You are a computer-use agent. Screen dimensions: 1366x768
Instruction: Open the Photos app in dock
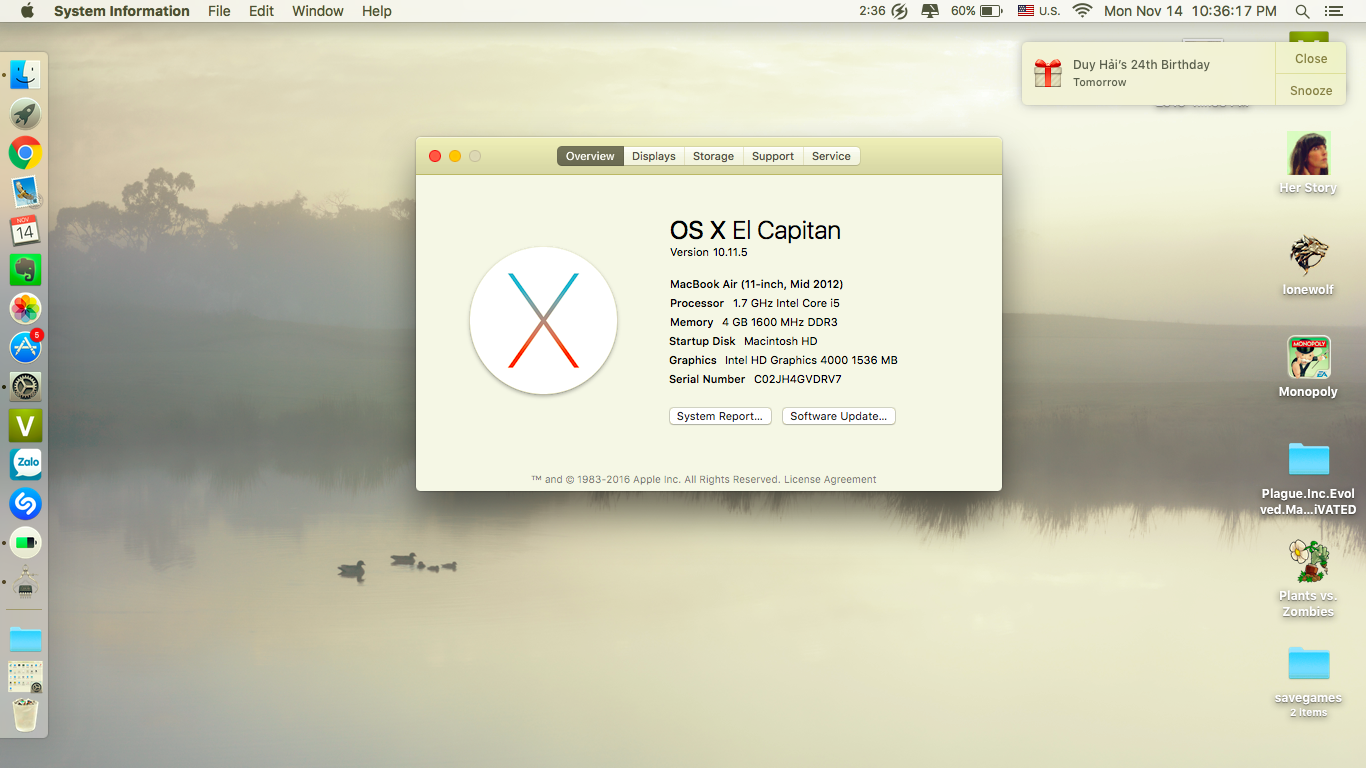(x=25, y=309)
